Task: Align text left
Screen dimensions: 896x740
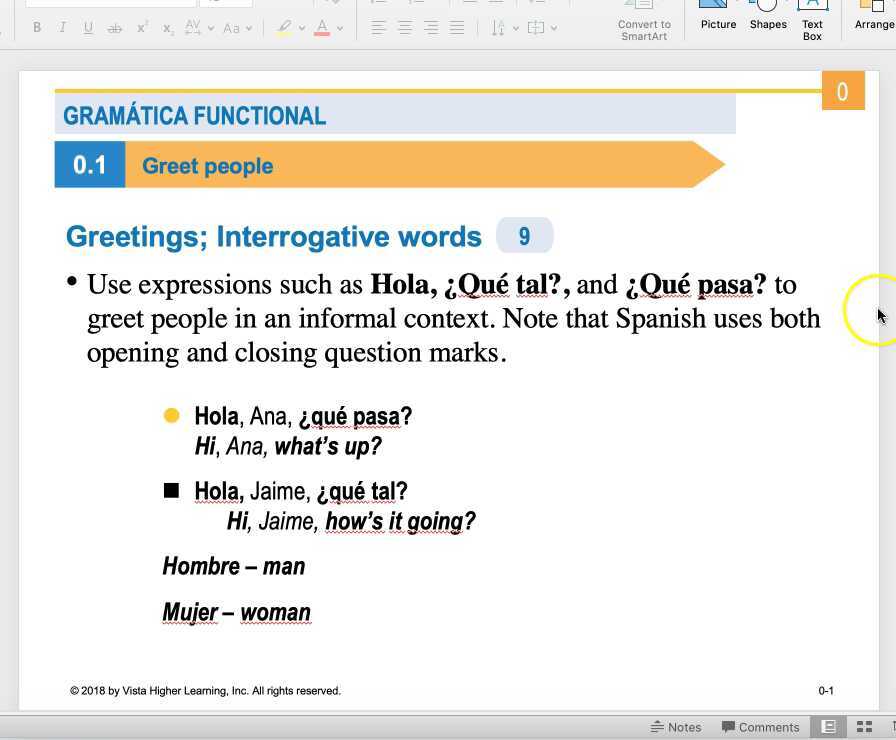Action: coord(379,28)
